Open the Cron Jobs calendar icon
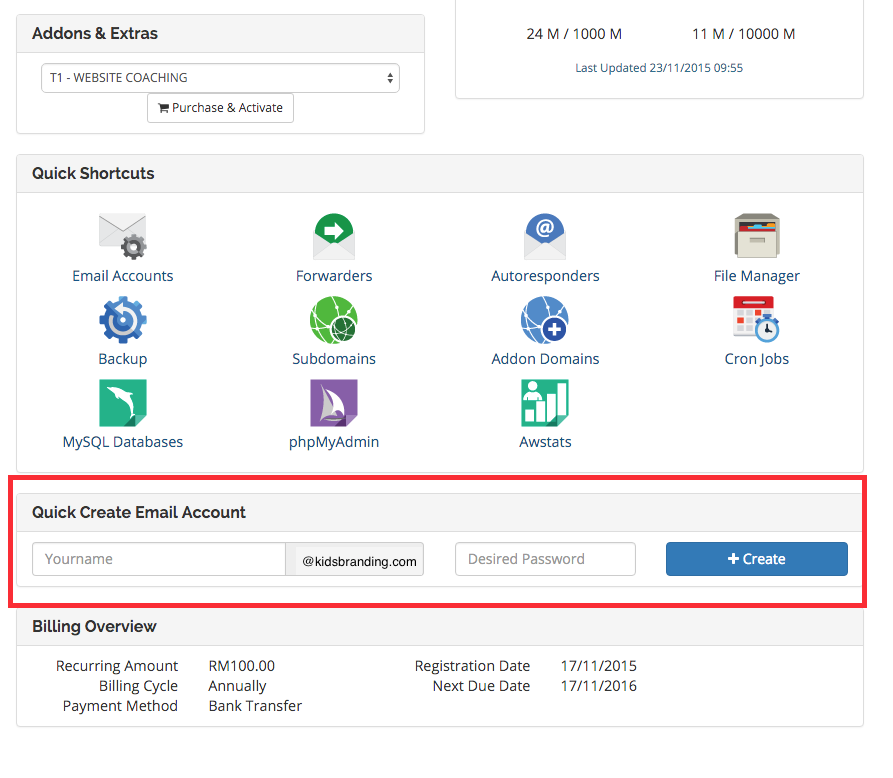The image size is (893, 778). point(756,320)
